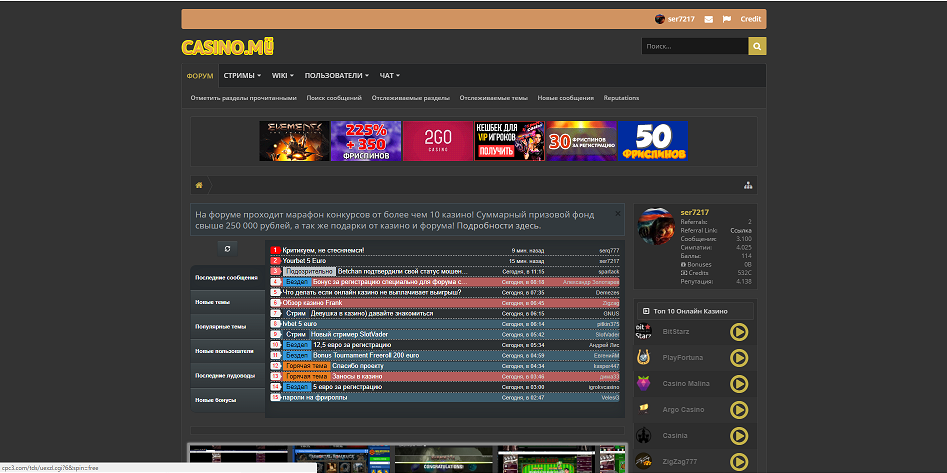Open the envelope messages icon in top bar
Screen dimensions: 947x473
[x=708, y=19]
